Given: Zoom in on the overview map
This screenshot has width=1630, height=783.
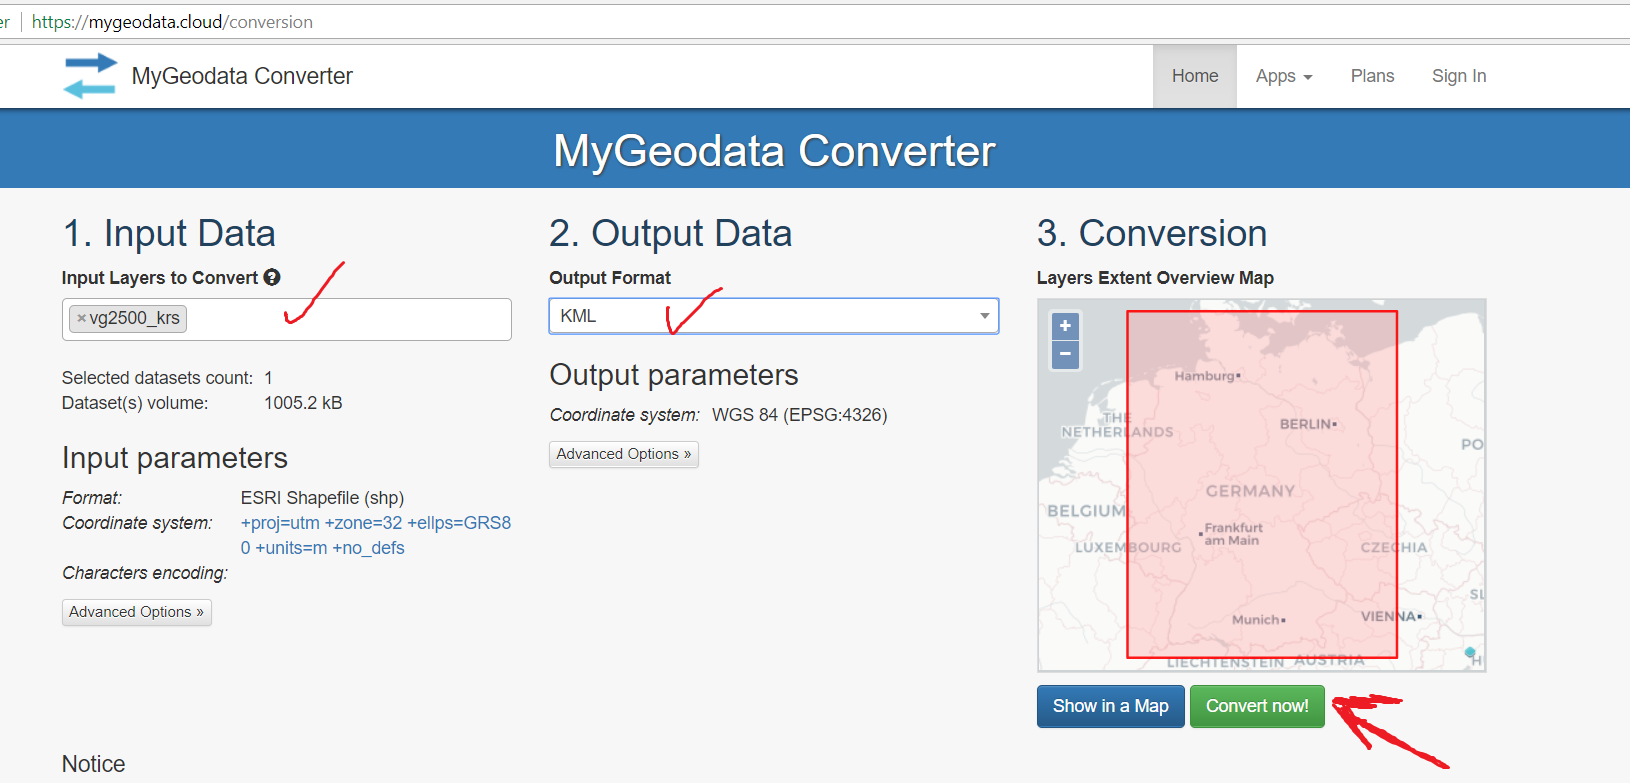Looking at the screenshot, I should click(1065, 326).
